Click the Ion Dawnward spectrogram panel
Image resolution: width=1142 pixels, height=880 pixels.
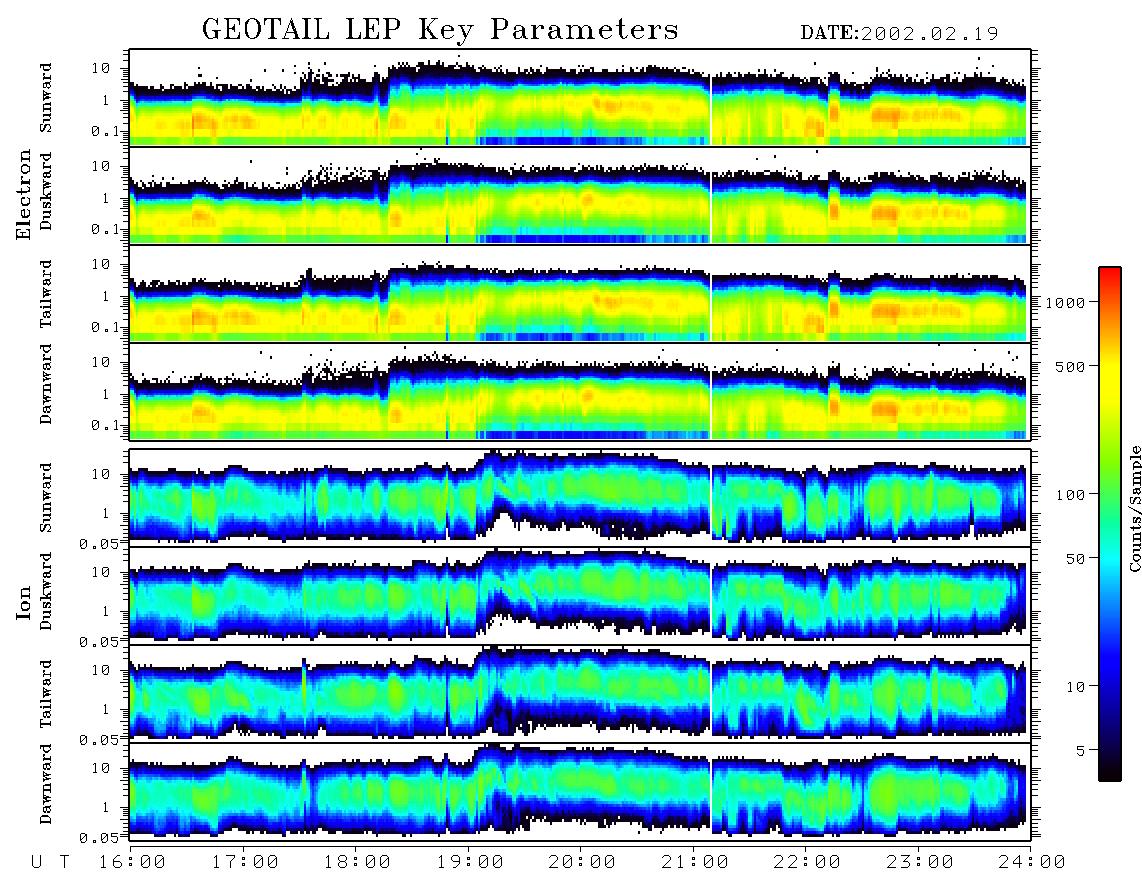(580, 791)
